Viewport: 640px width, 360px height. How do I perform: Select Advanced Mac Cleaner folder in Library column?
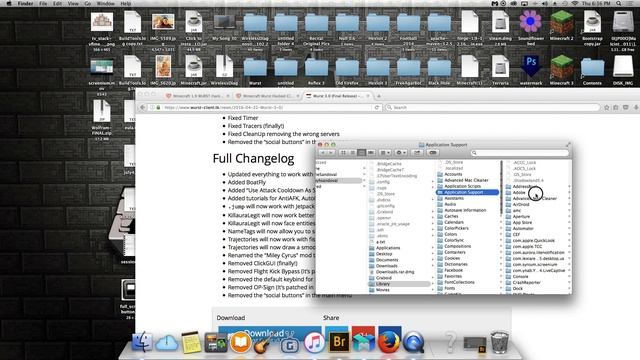click(466, 180)
